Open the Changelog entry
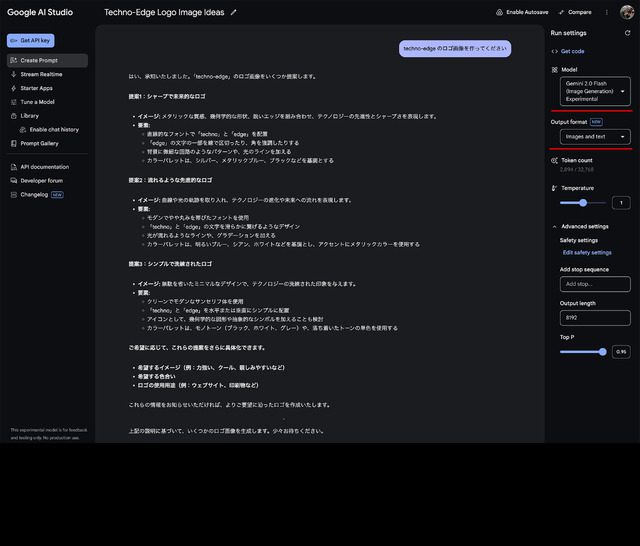 (x=34, y=195)
